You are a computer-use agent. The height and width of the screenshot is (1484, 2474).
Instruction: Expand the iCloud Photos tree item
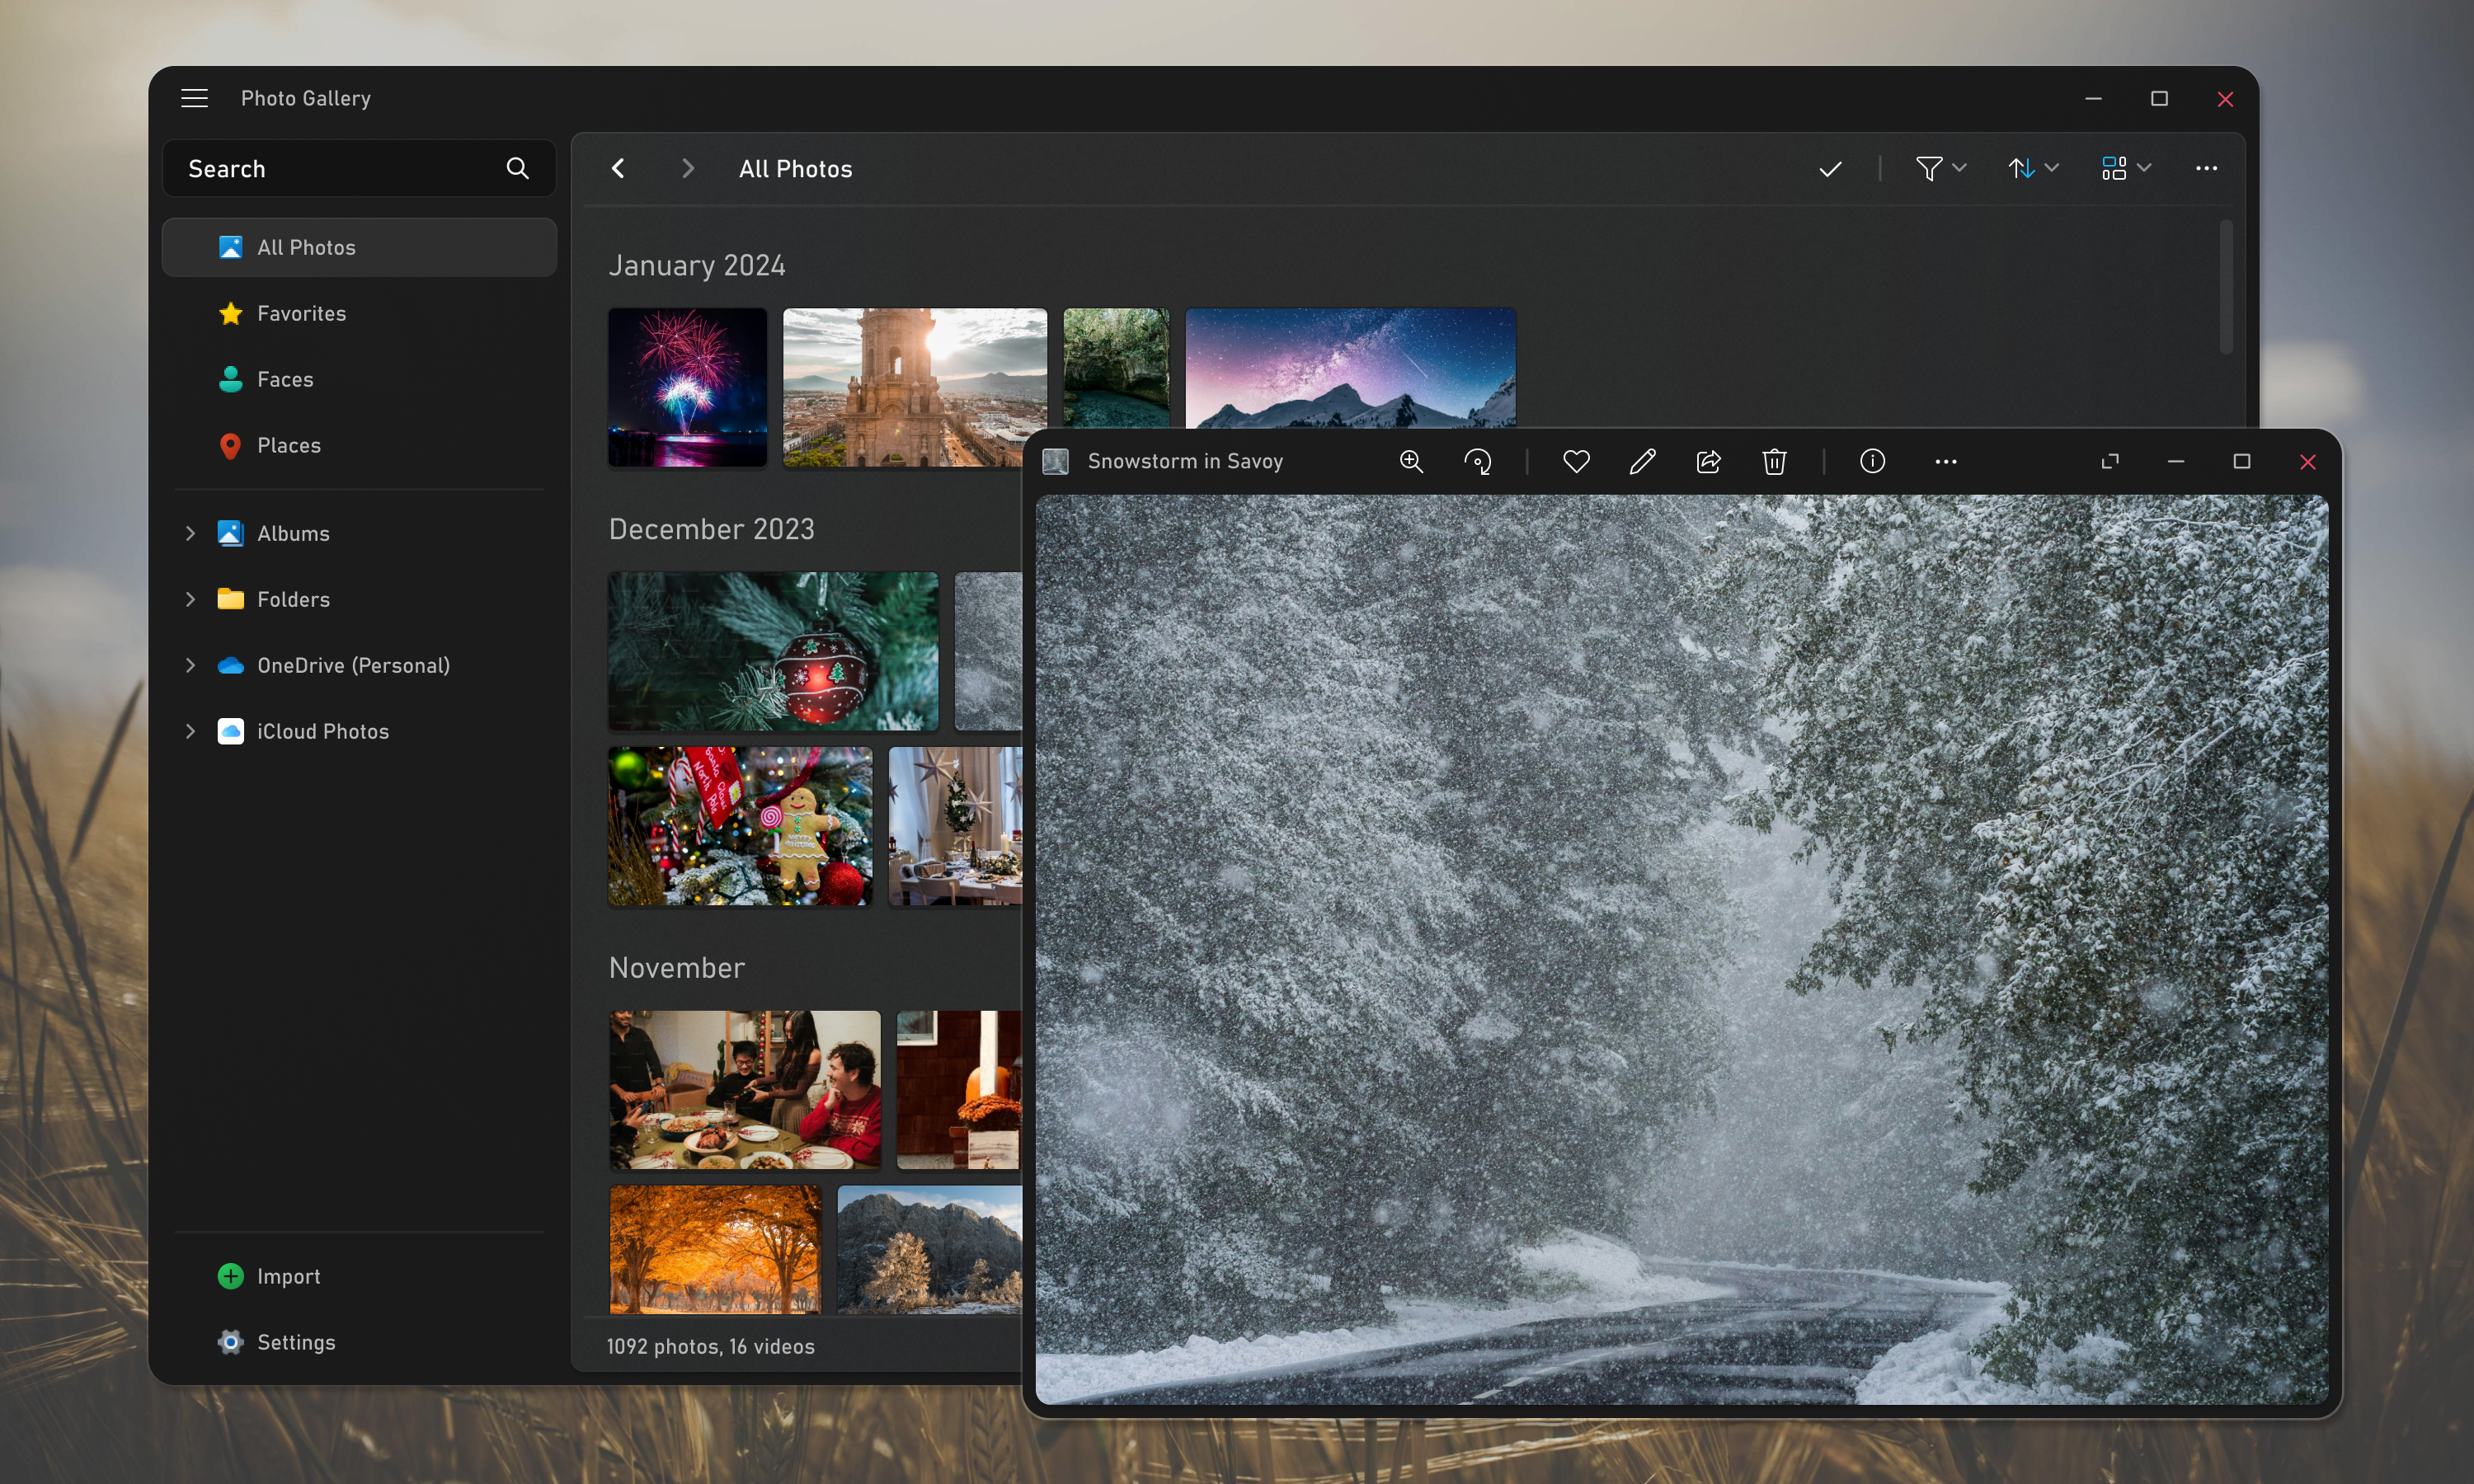click(x=191, y=731)
